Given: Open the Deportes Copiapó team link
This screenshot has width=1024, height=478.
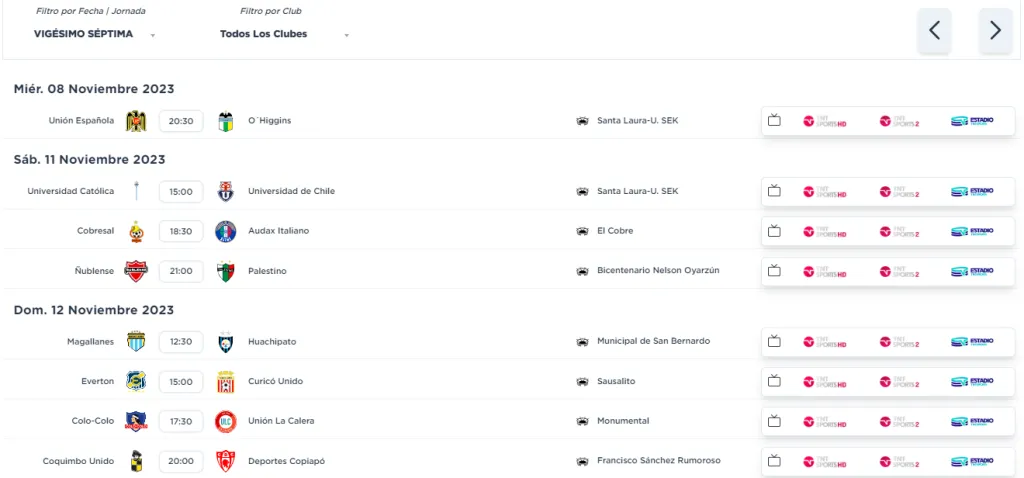Looking at the screenshot, I should coord(286,461).
